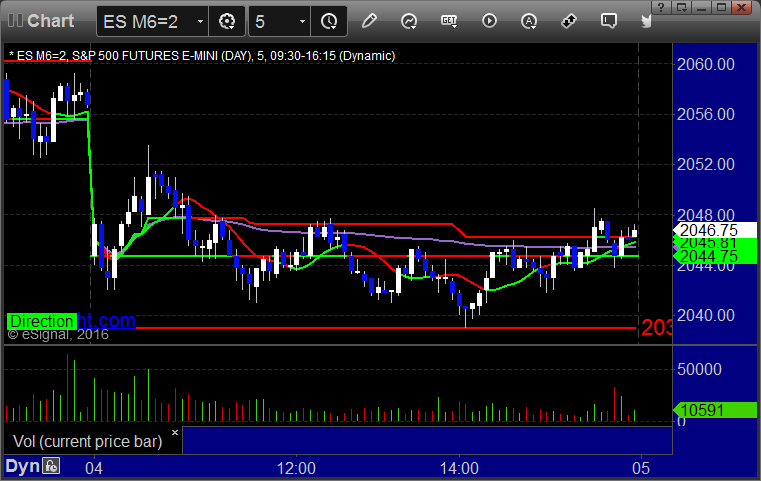Open symbol settings gear icon
The width and height of the screenshot is (761, 481).
coord(227,21)
